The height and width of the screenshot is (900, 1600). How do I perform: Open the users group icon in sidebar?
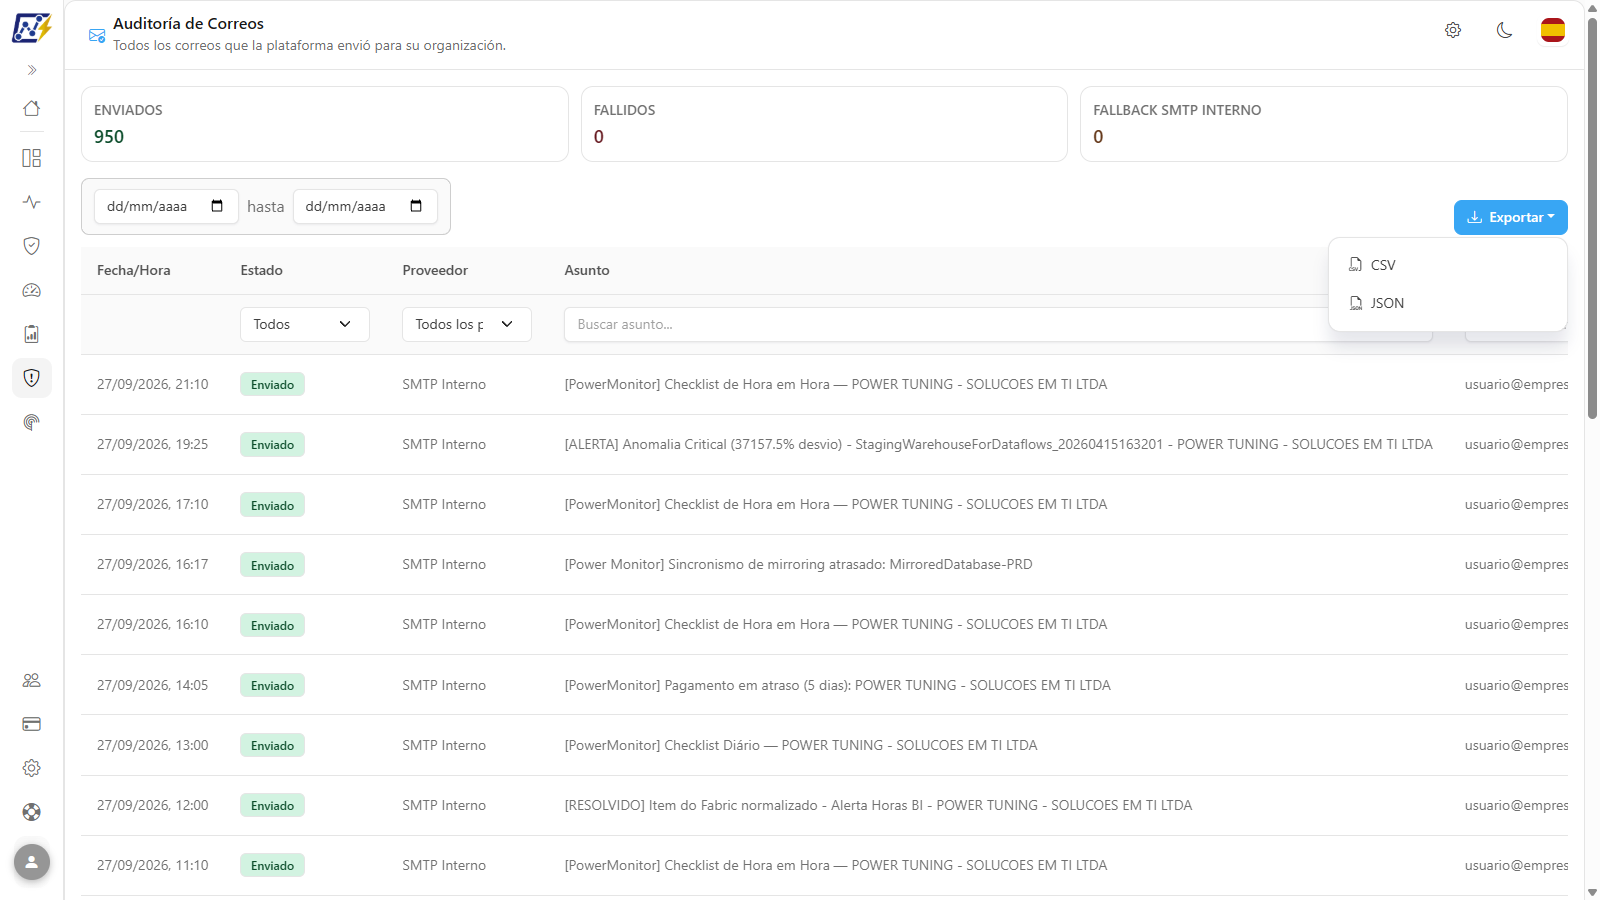[x=32, y=680]
